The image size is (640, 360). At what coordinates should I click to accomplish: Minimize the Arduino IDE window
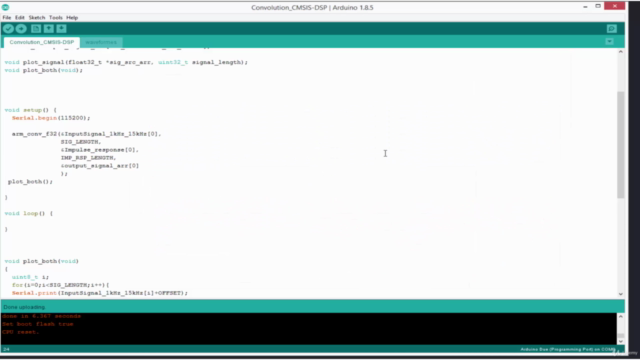tap(585, 7)
